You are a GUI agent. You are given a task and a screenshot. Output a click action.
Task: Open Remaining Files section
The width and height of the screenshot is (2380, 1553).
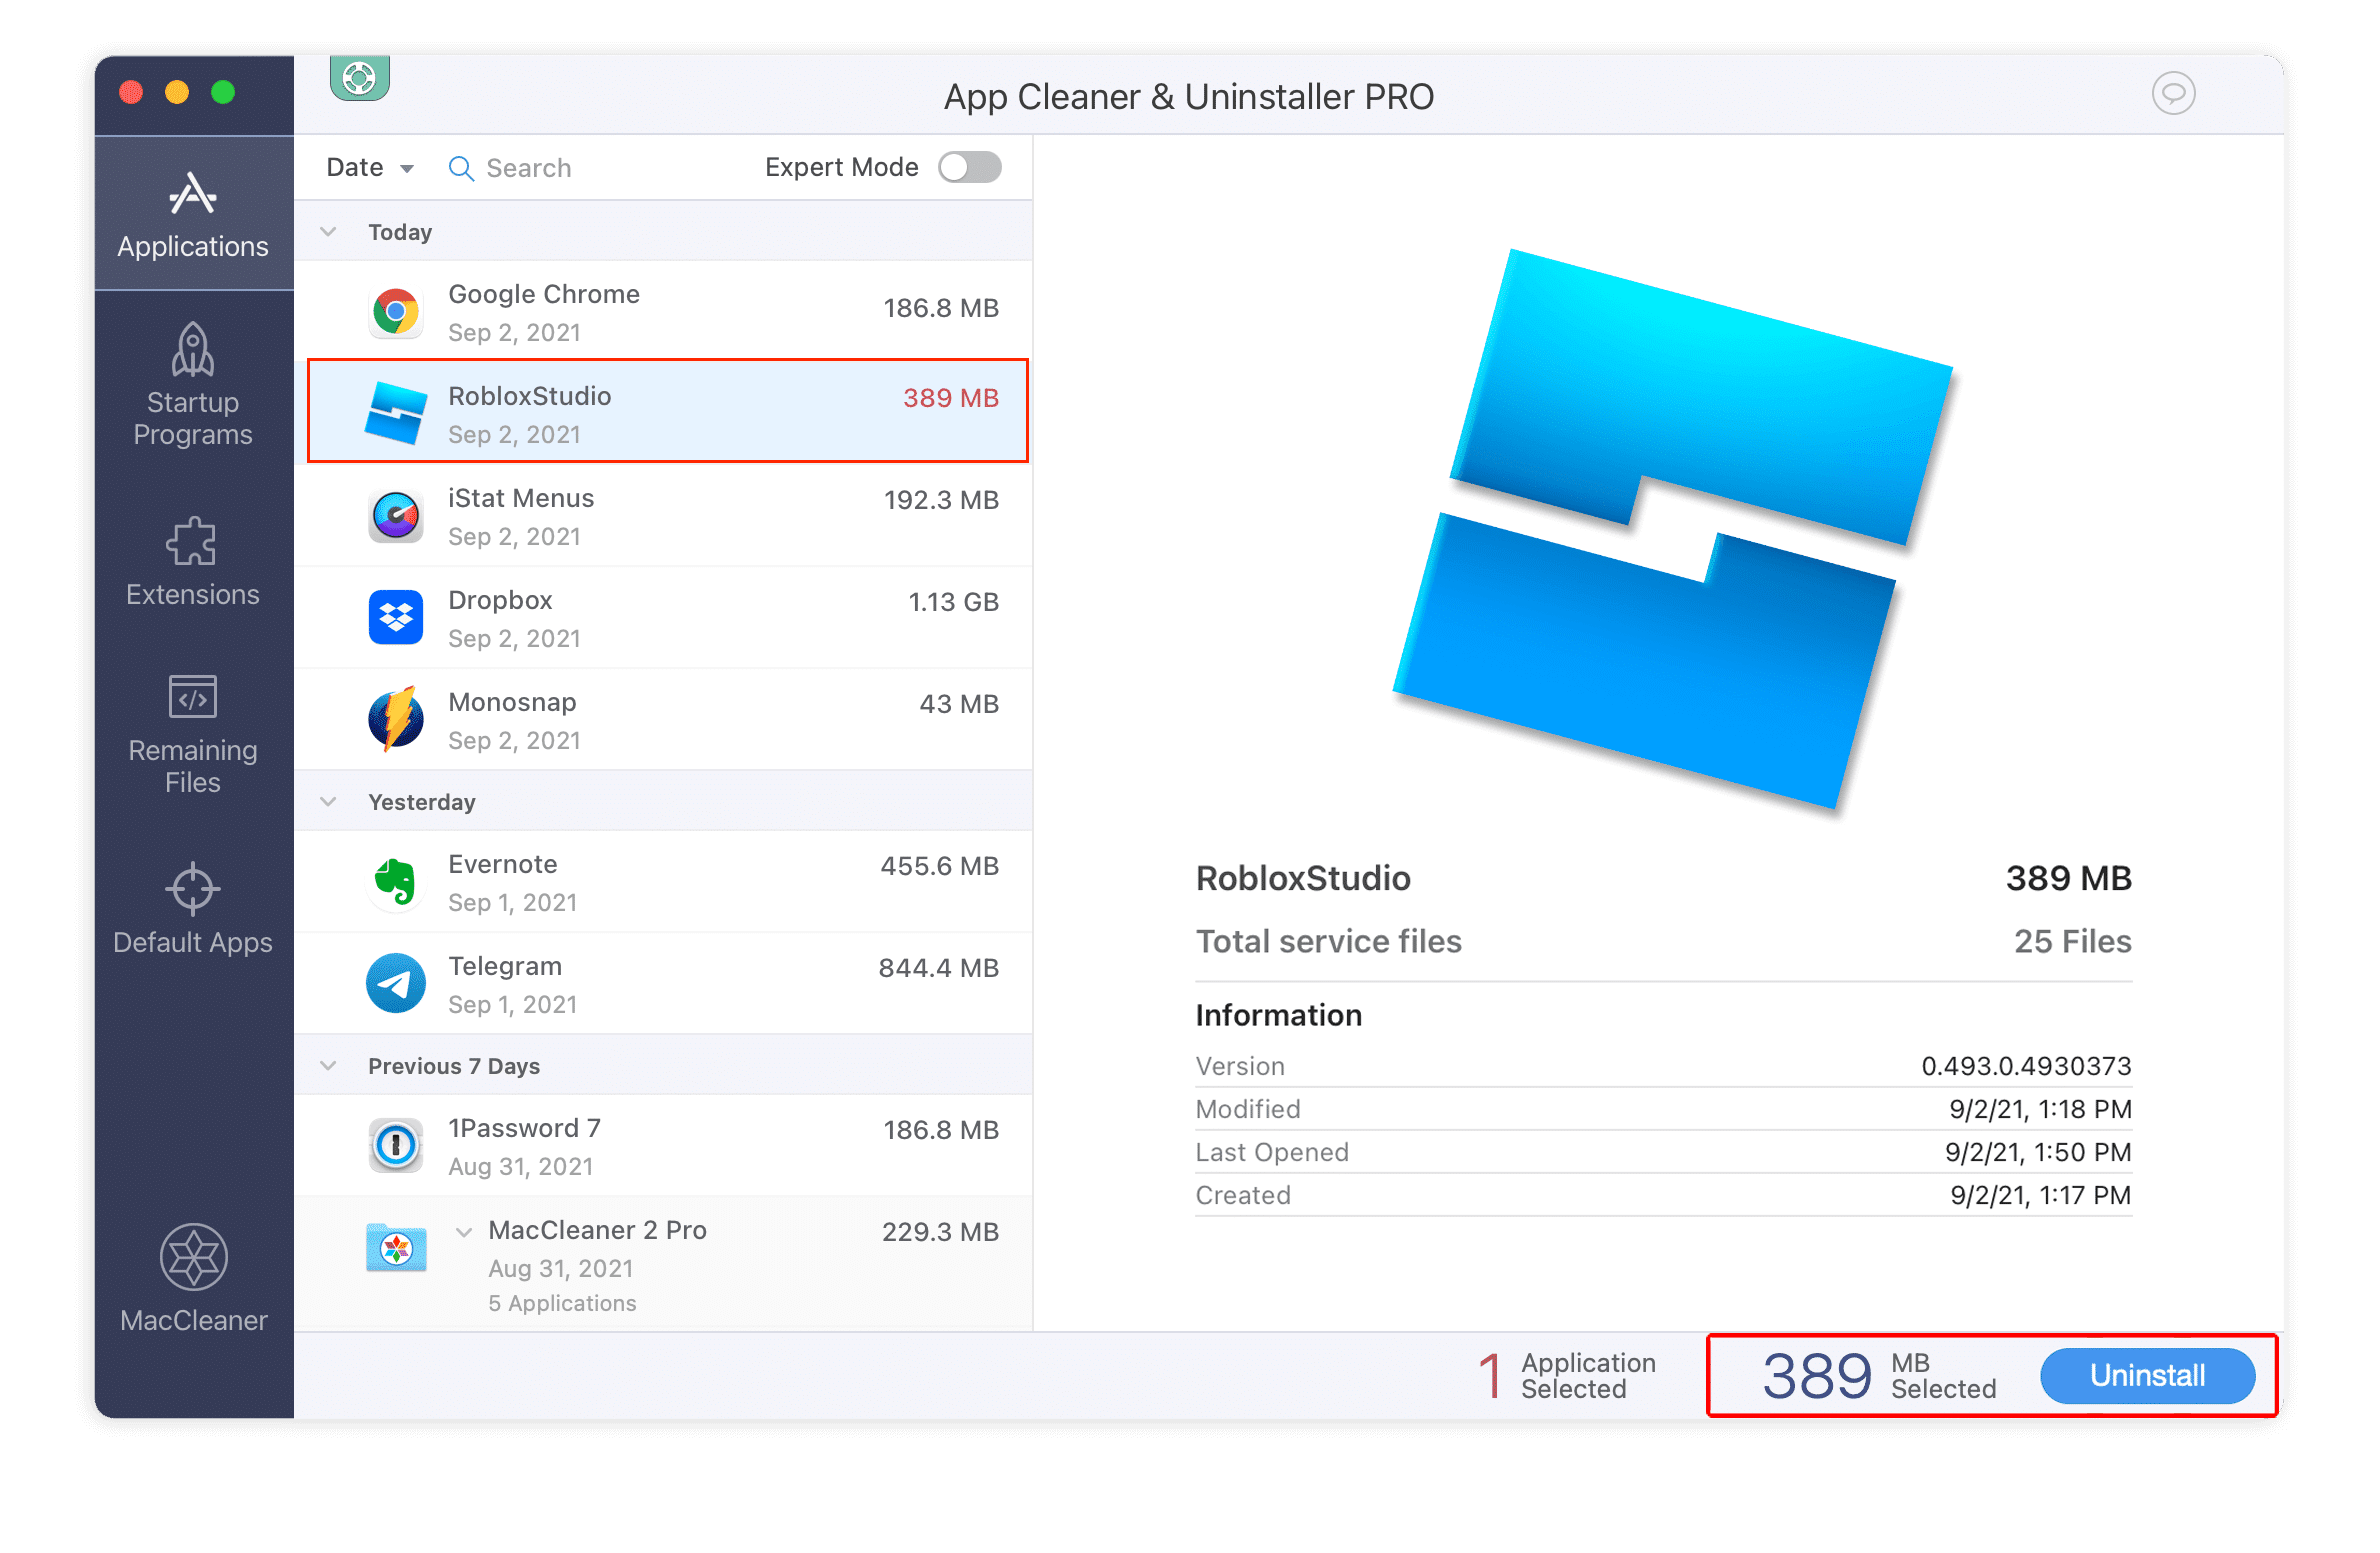pos(193,735)
